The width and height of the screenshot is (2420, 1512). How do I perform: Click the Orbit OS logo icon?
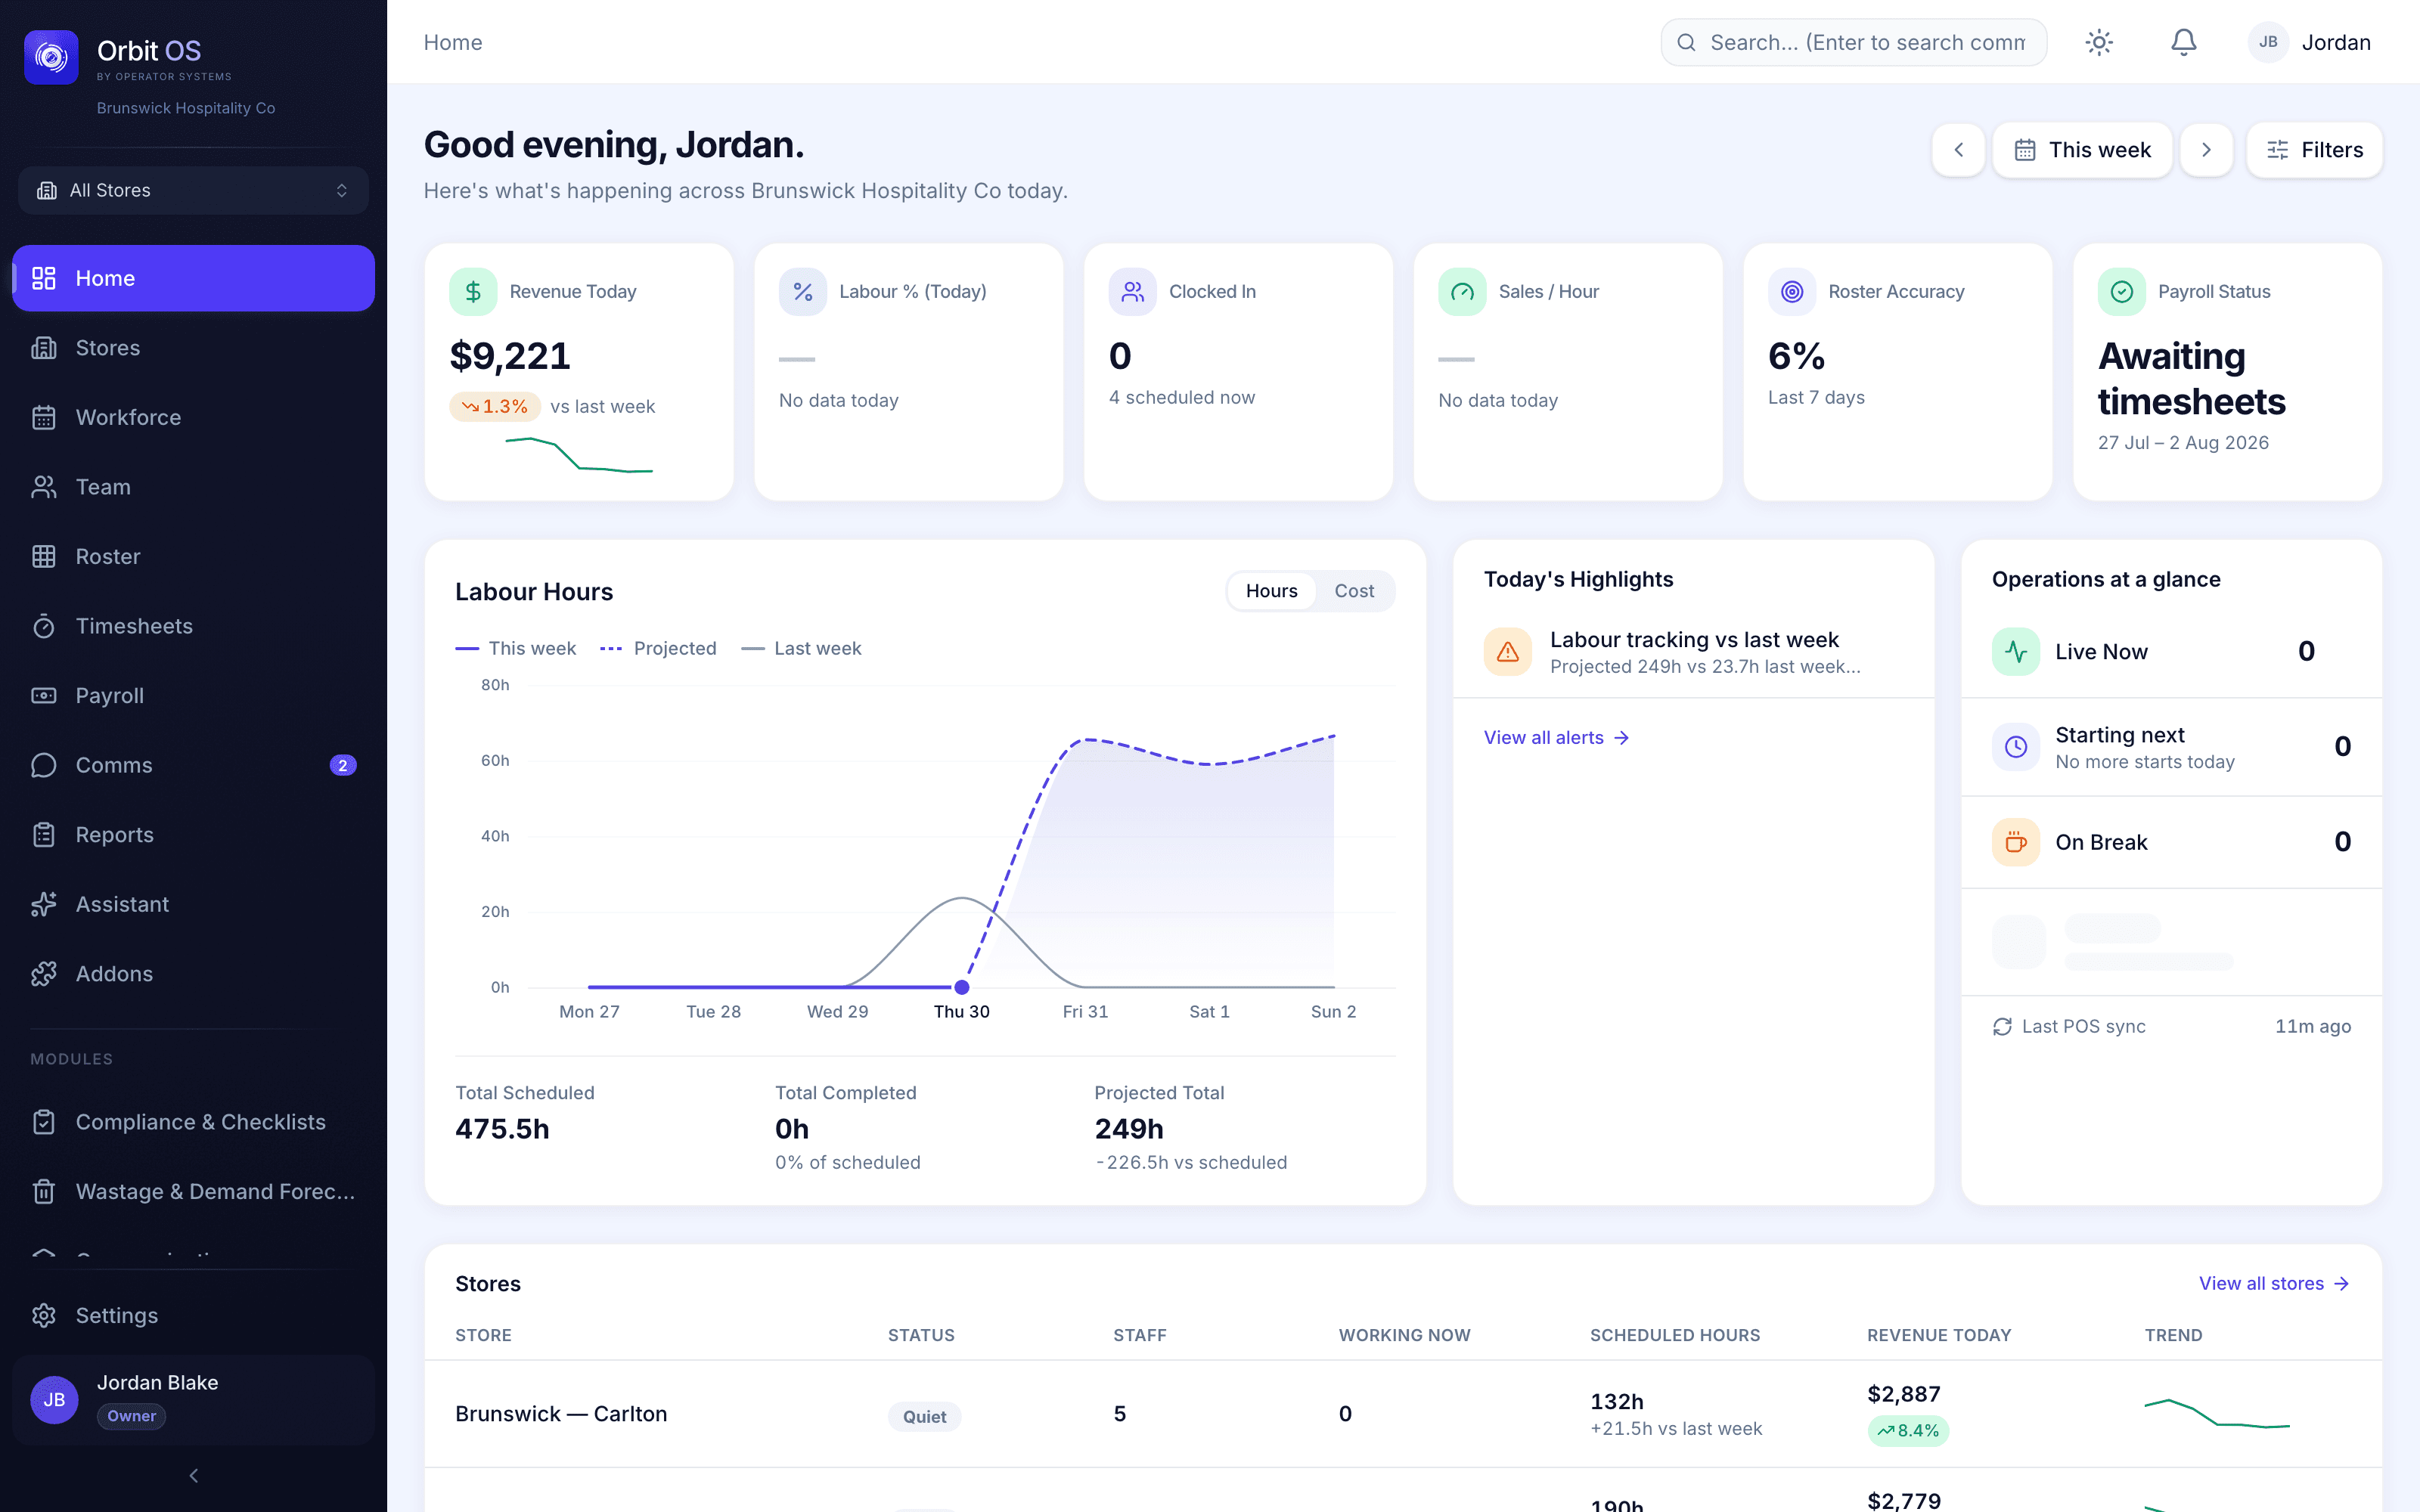pos(51,57)
